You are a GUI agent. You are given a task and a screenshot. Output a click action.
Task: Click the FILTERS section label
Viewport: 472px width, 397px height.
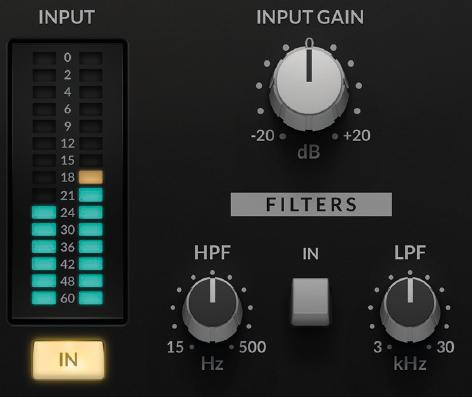click(311, 204)
